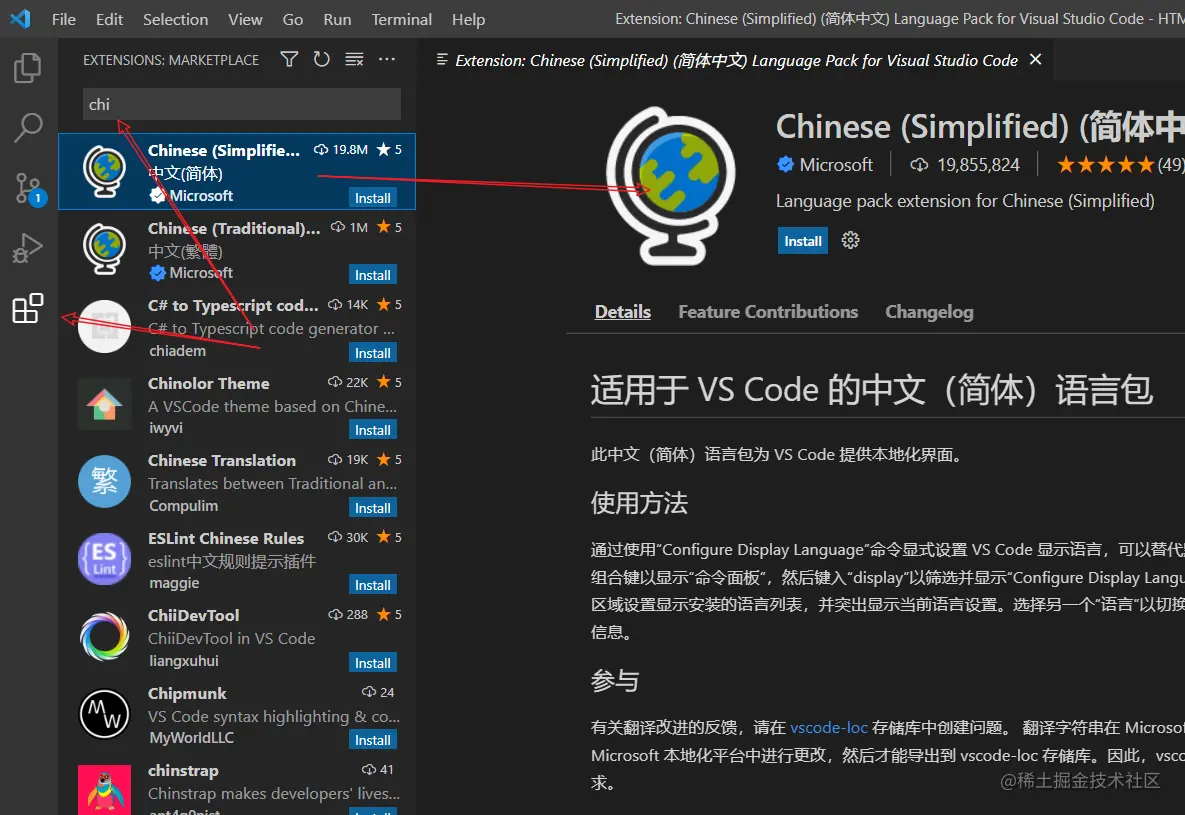
Task: Open the Source Control view
Action: [28, 188]
